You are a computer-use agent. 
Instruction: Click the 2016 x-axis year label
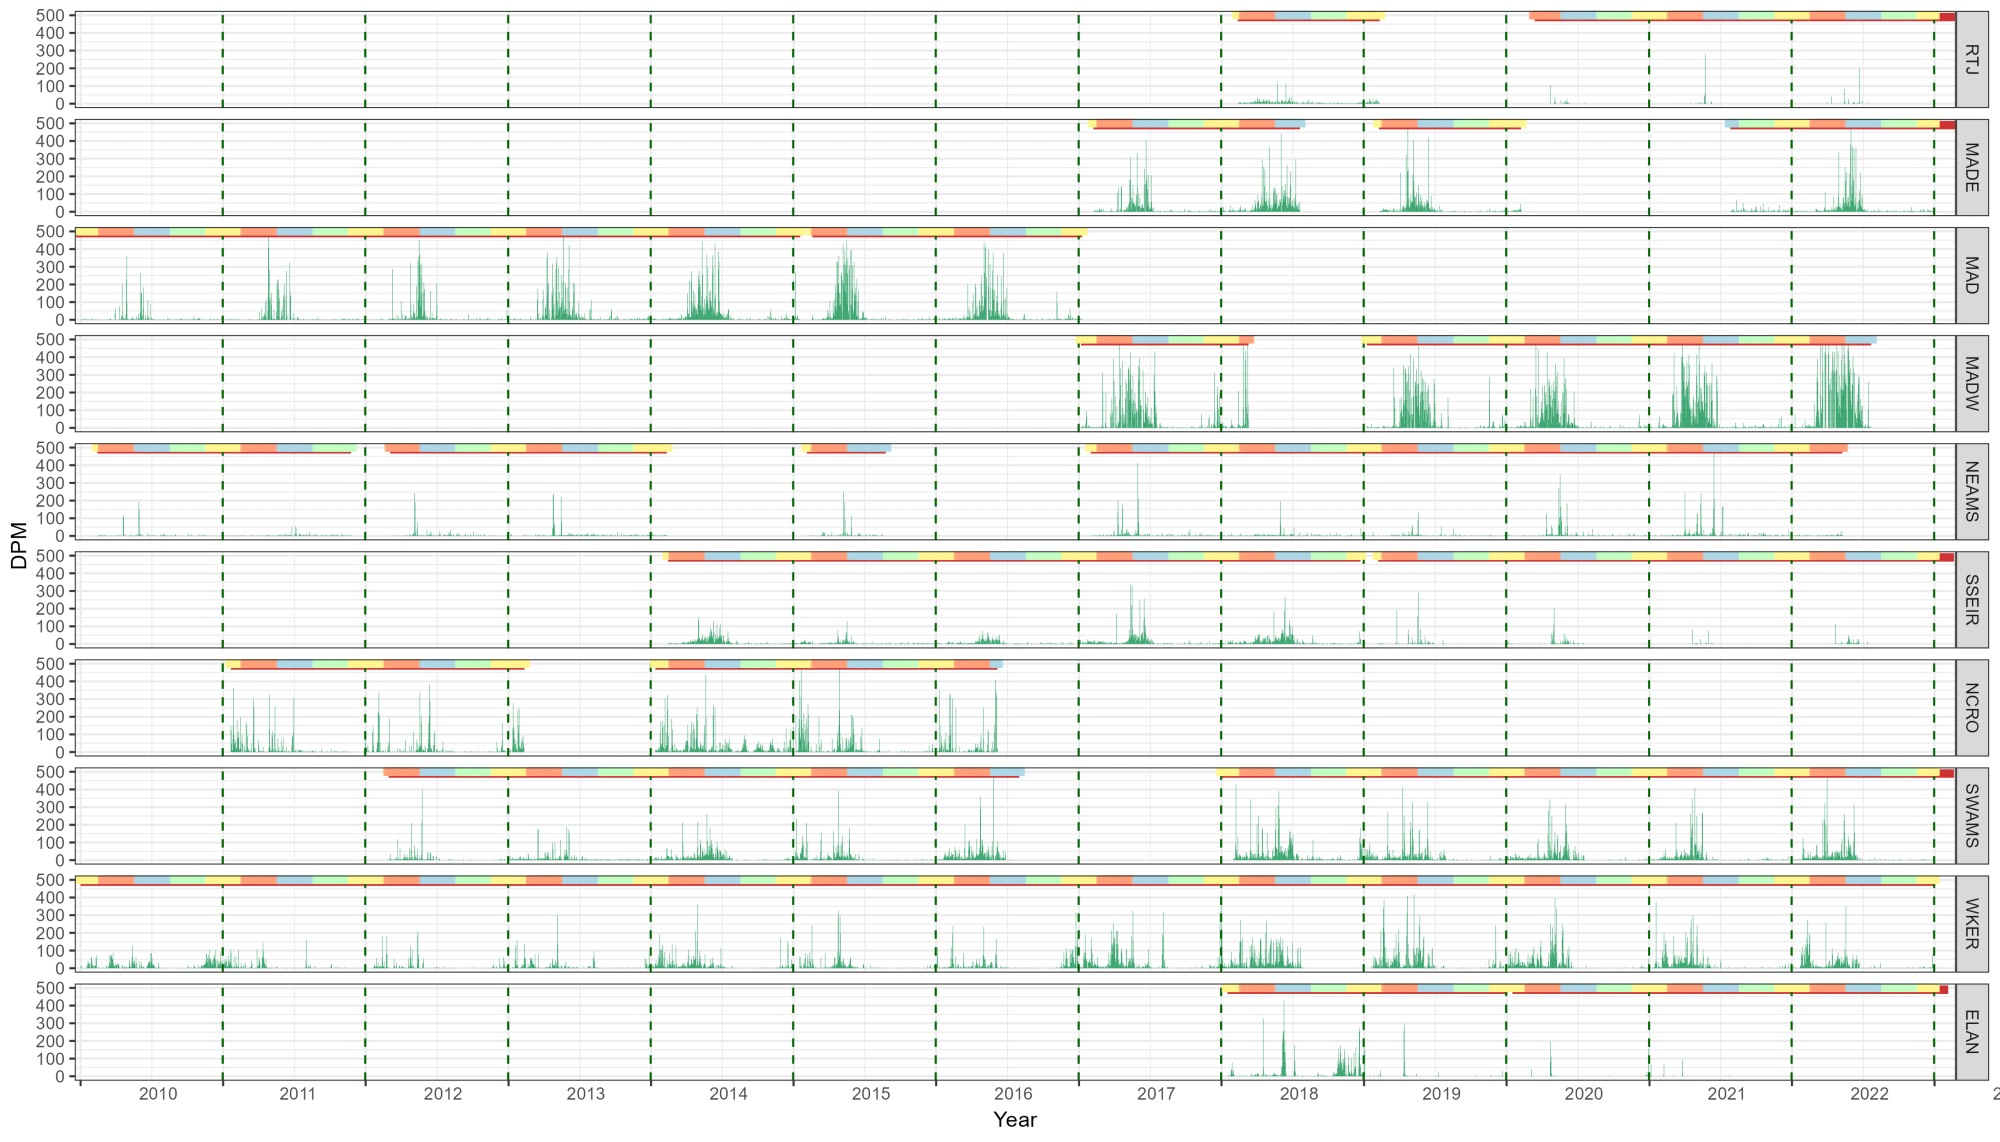[1013, 1094]
